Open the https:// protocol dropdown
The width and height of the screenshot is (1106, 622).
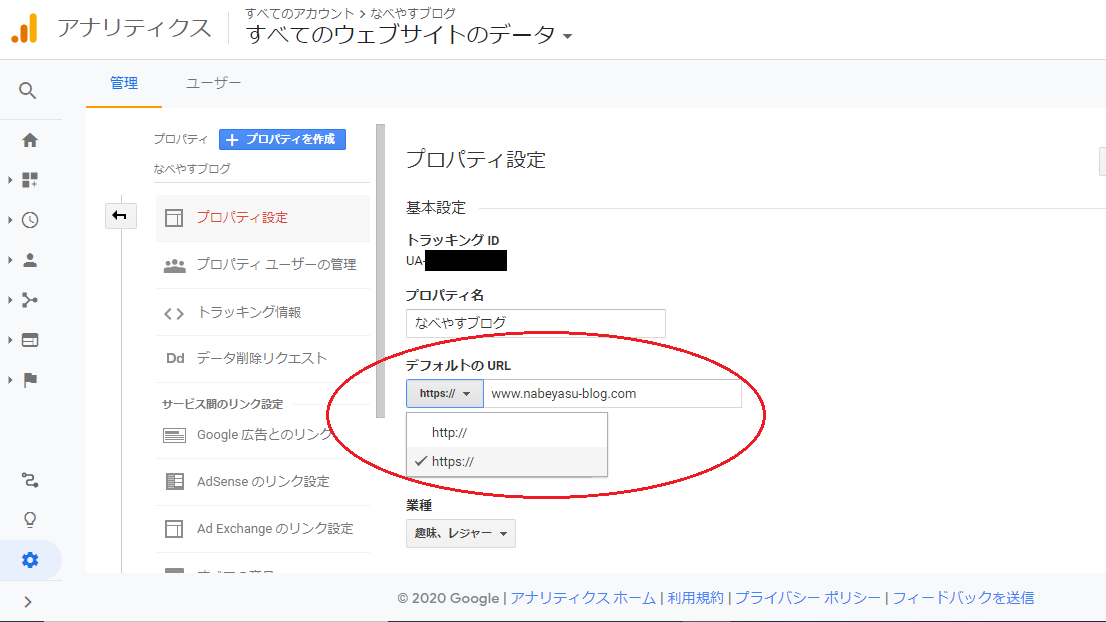[x=444, y=394]
